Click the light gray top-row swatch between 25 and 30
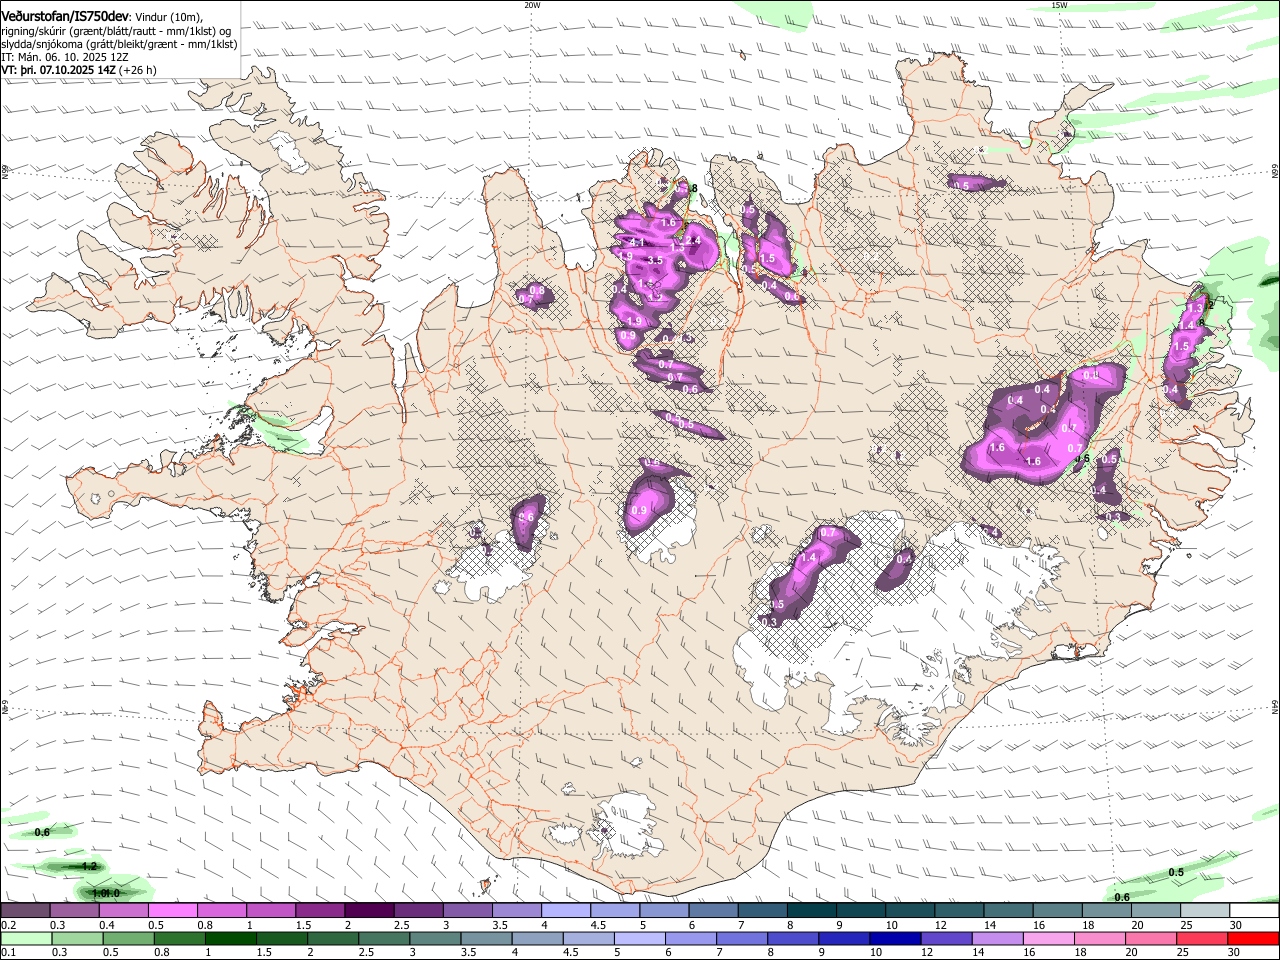 pos(1204,910)
